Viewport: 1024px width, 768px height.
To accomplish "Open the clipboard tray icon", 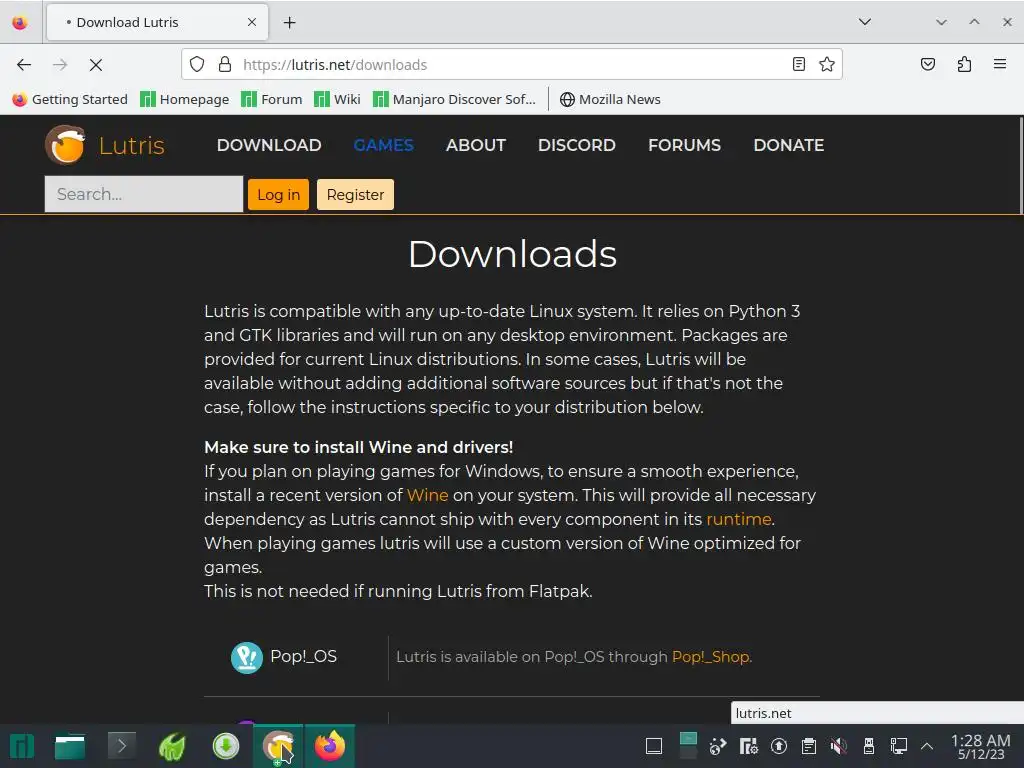I will tap(808, 746).
